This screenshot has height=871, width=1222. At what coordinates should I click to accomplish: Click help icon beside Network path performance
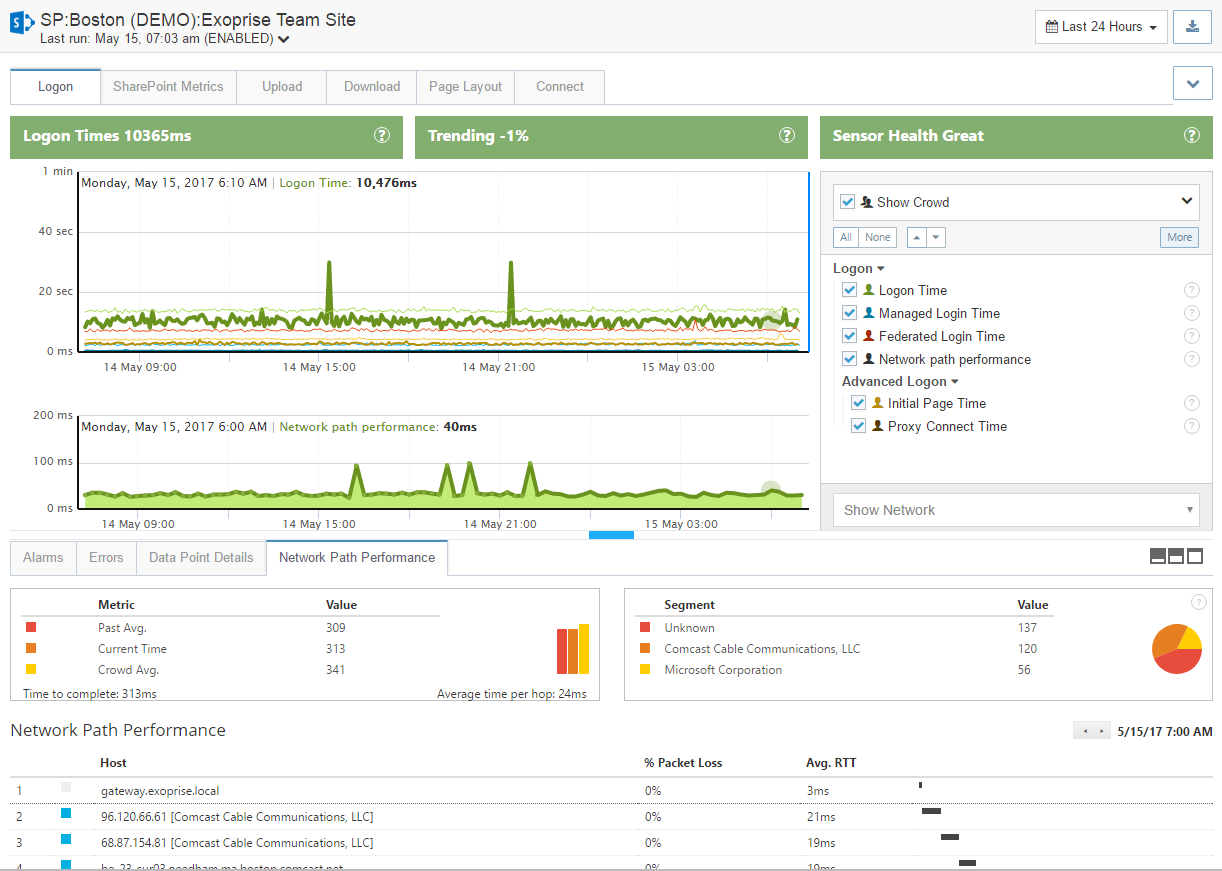1191,359
